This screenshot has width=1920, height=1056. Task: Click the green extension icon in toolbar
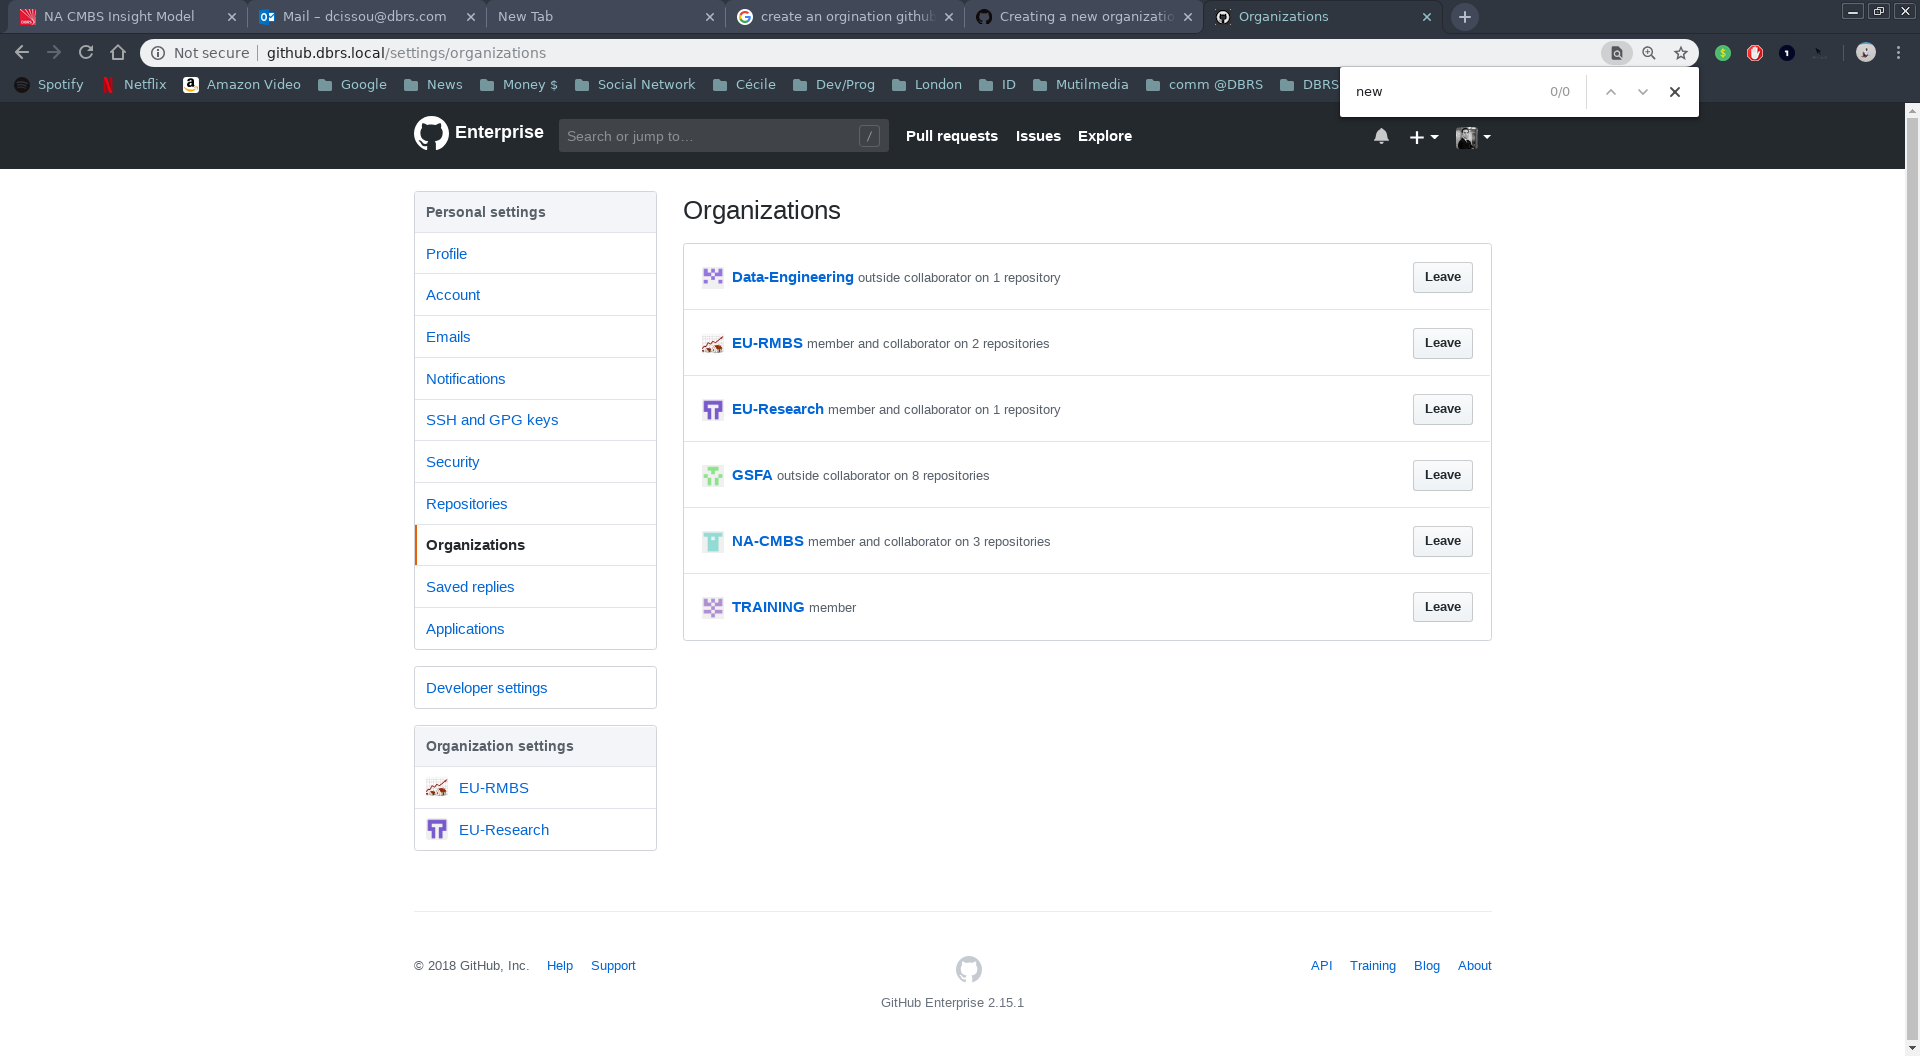click(x=1722, y=53)
